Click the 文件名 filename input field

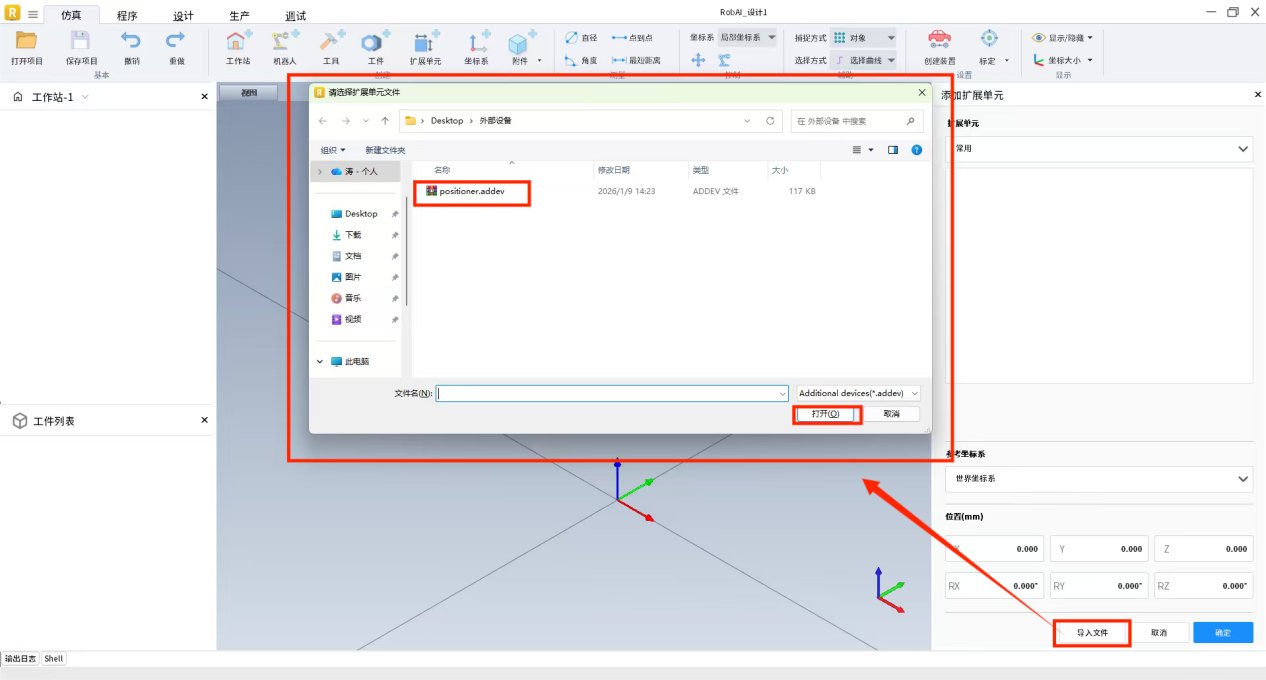(x=611, y=394)
